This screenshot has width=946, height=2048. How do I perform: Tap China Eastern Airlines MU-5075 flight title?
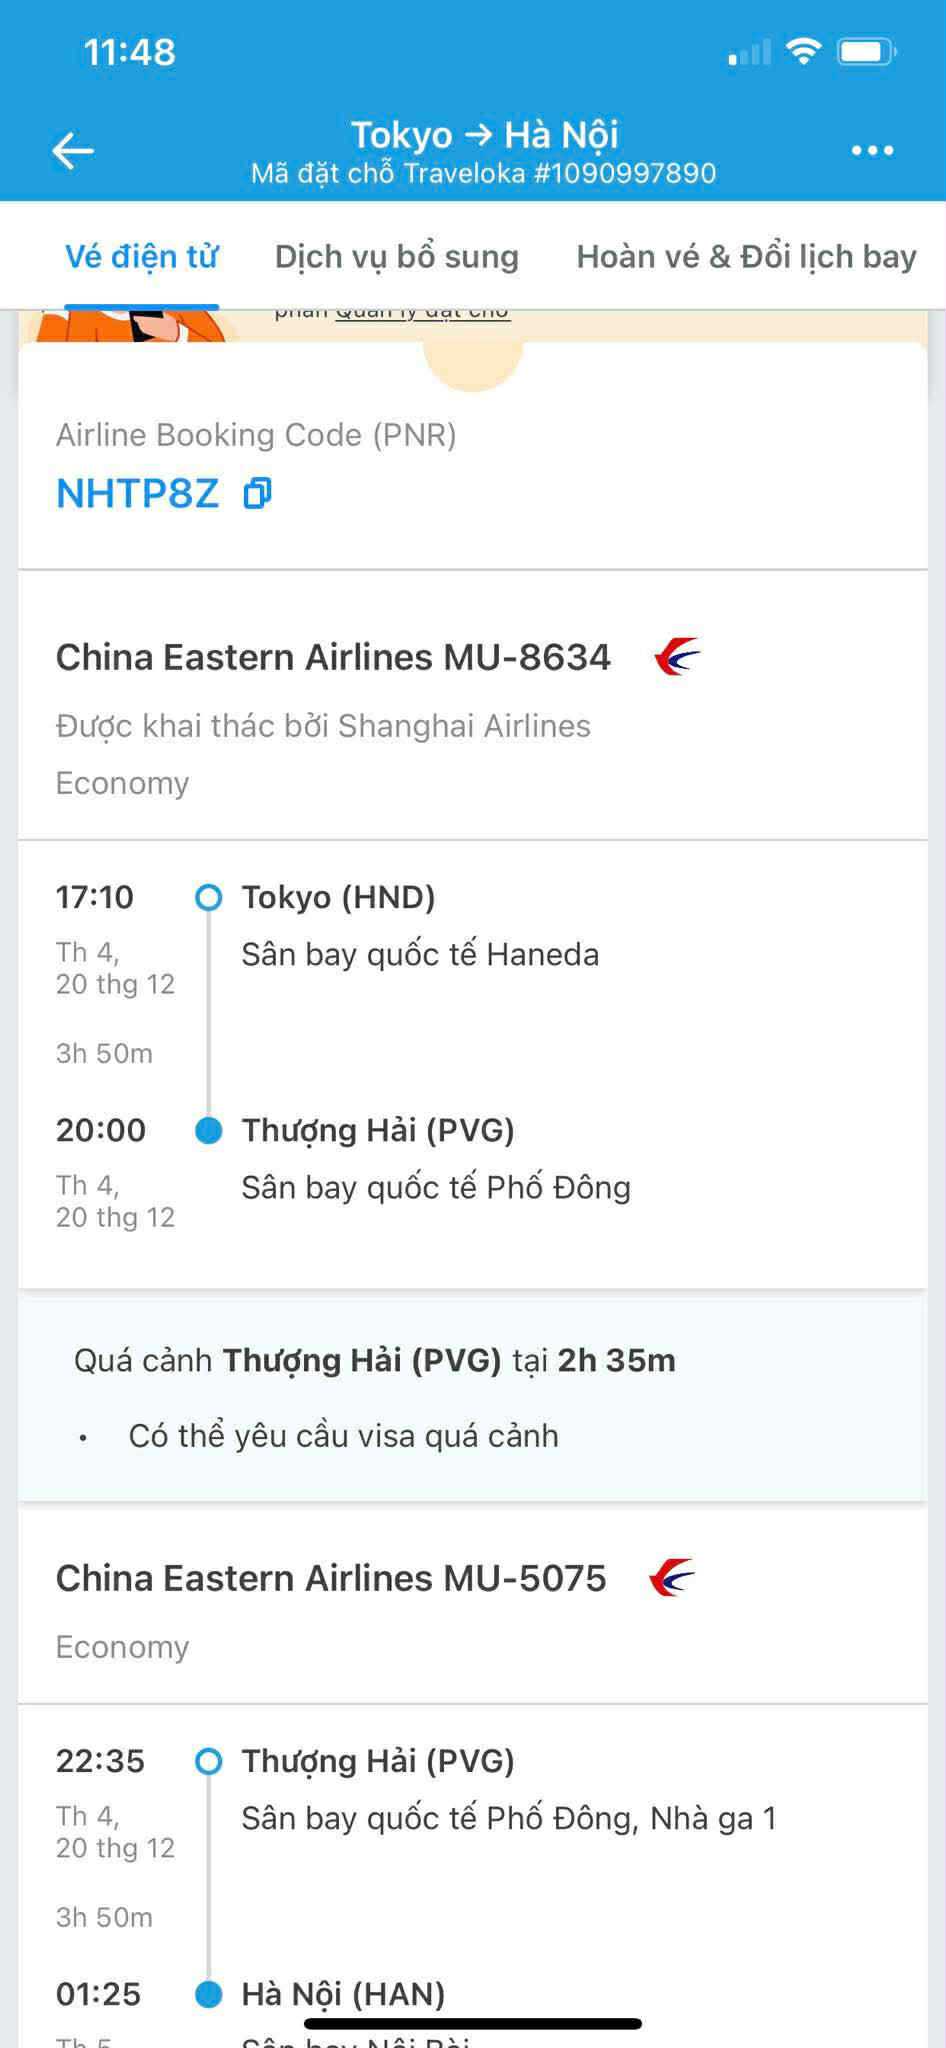(x=331, y=1578)
